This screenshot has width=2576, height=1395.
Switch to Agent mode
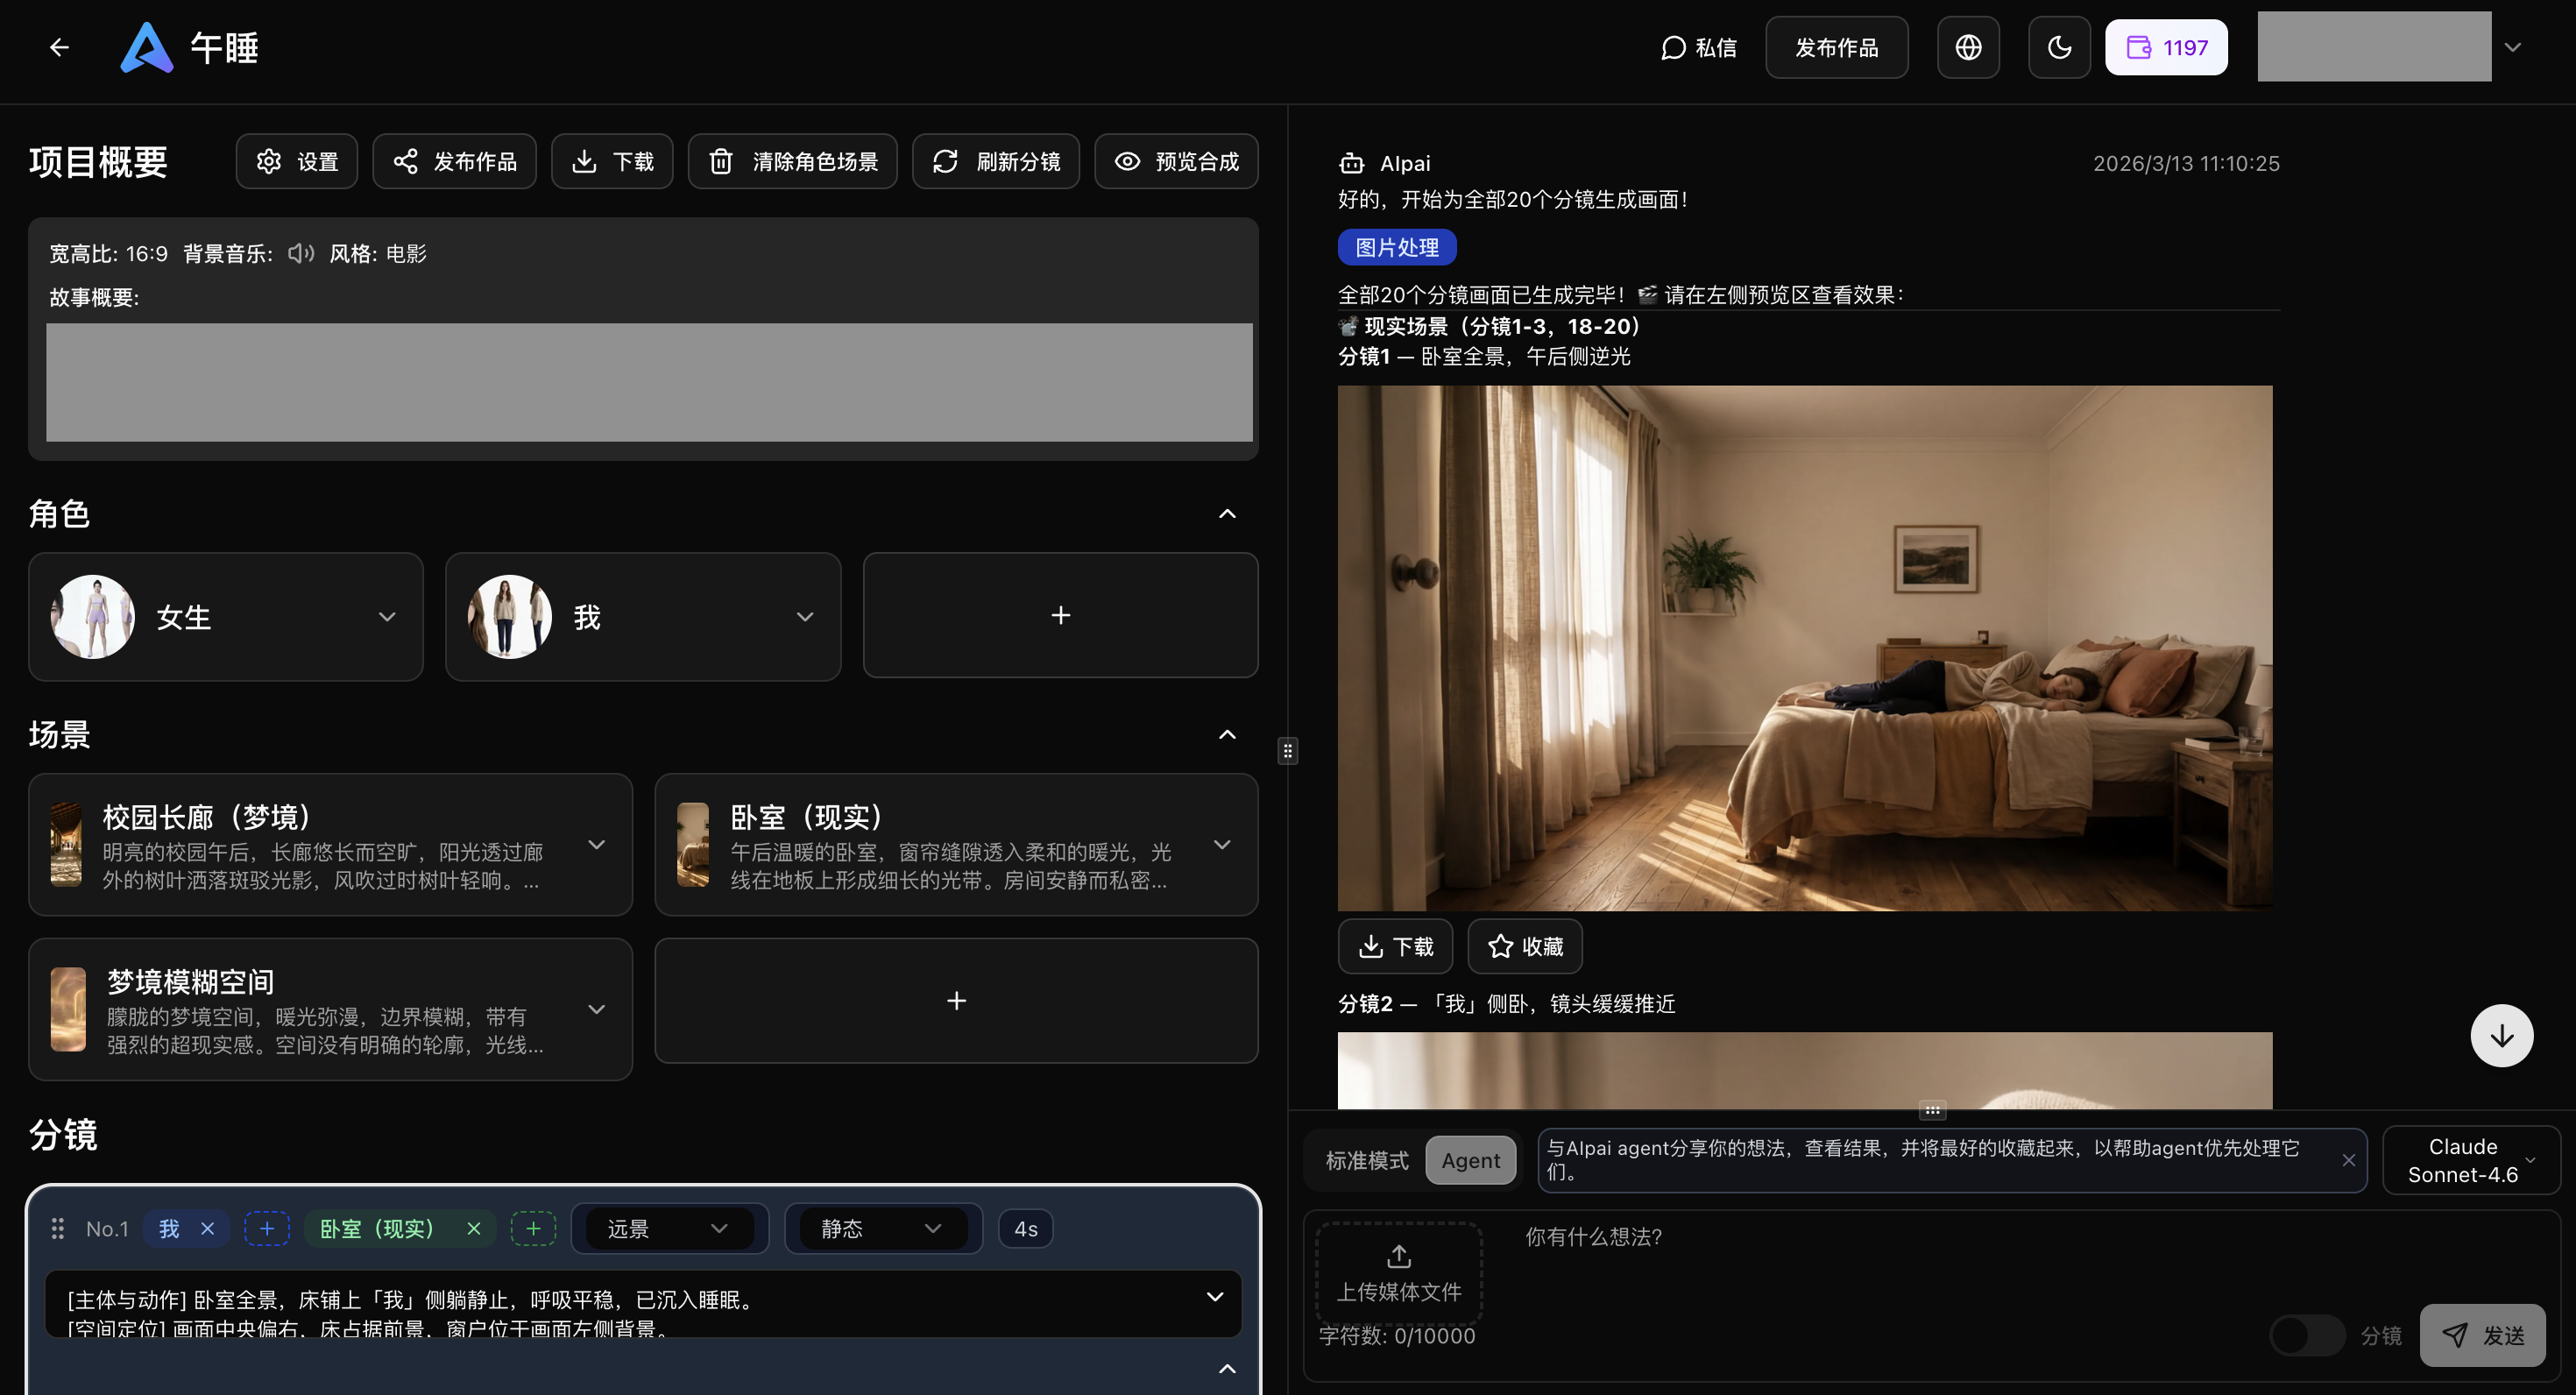click(x=1470, y=1160)
